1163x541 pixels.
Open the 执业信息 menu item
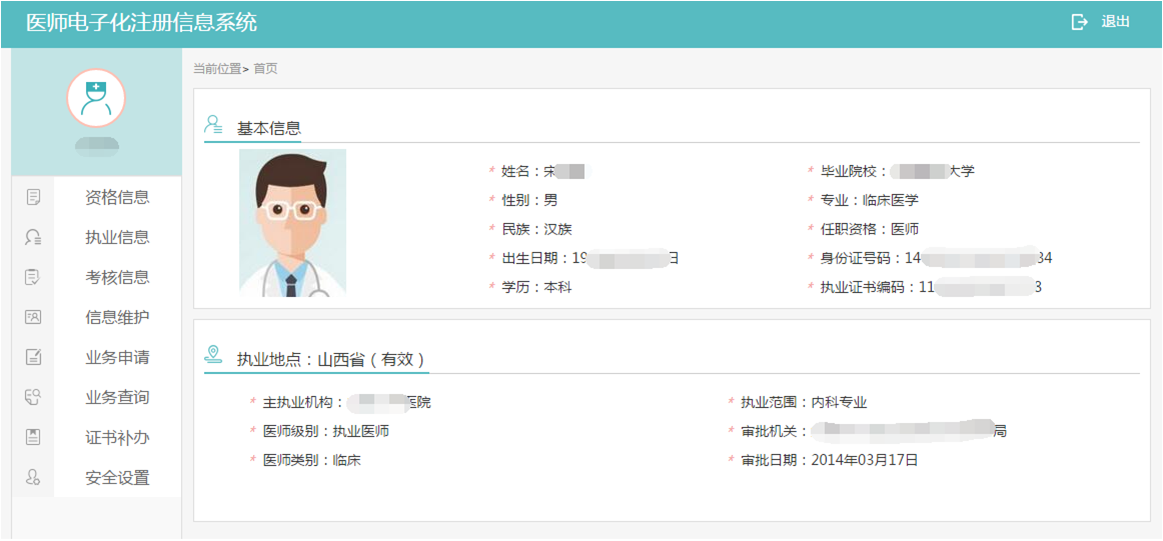(x=117, y=237)
